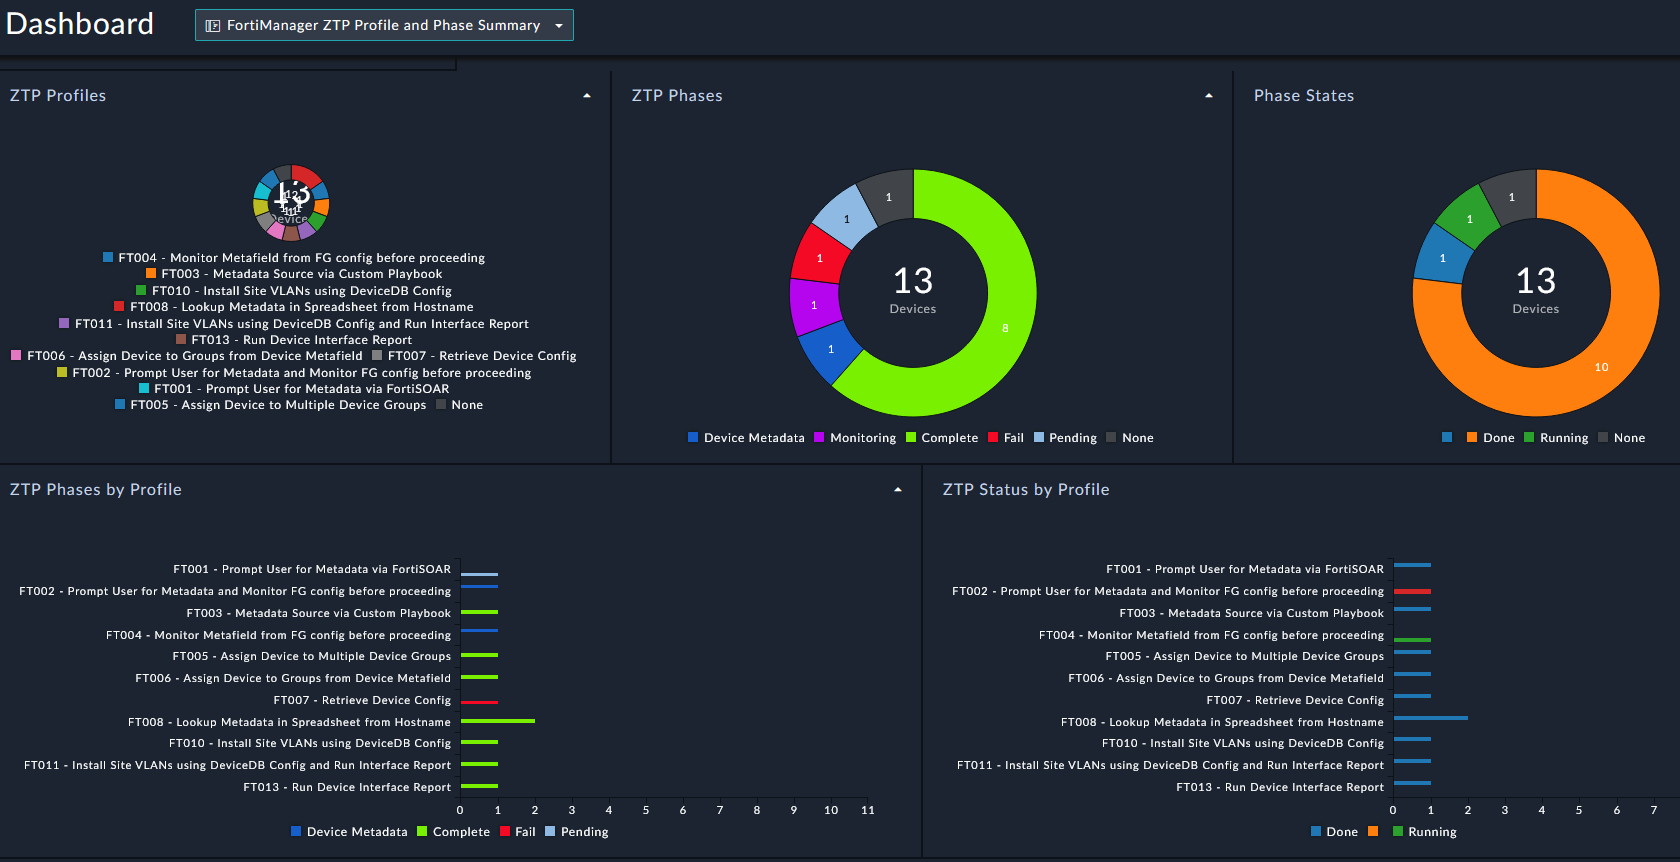Image resolution: width=1680 pixels, height=862 pixels.
Task: Toggle None legend in ZTP Phases donut
Action: coord(1130,438)
